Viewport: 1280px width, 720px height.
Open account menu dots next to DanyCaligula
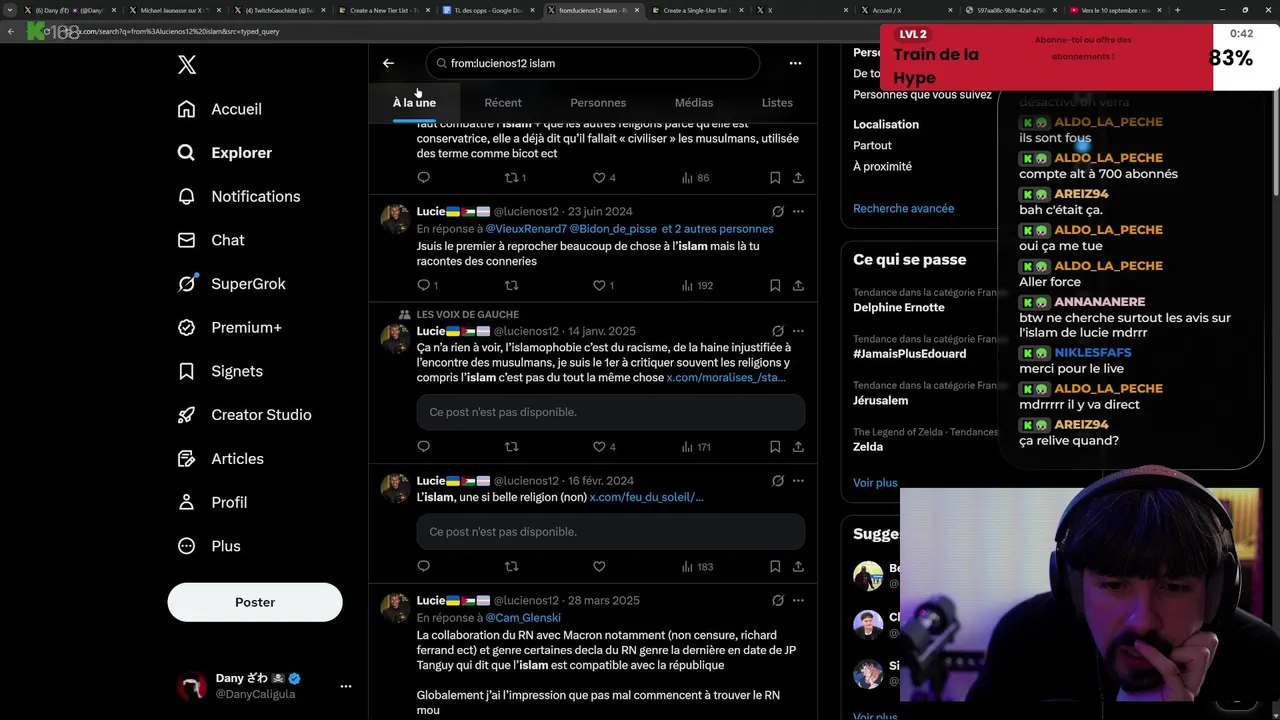[346, 686]
